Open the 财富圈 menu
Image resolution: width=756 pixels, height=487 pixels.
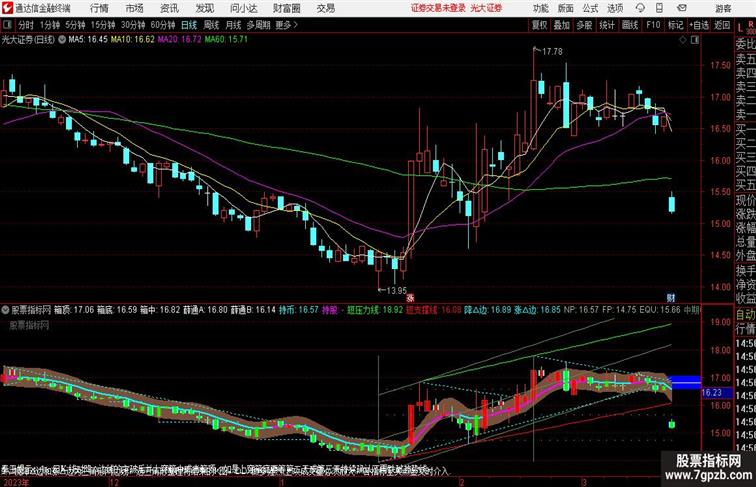[x=286, y=8]
